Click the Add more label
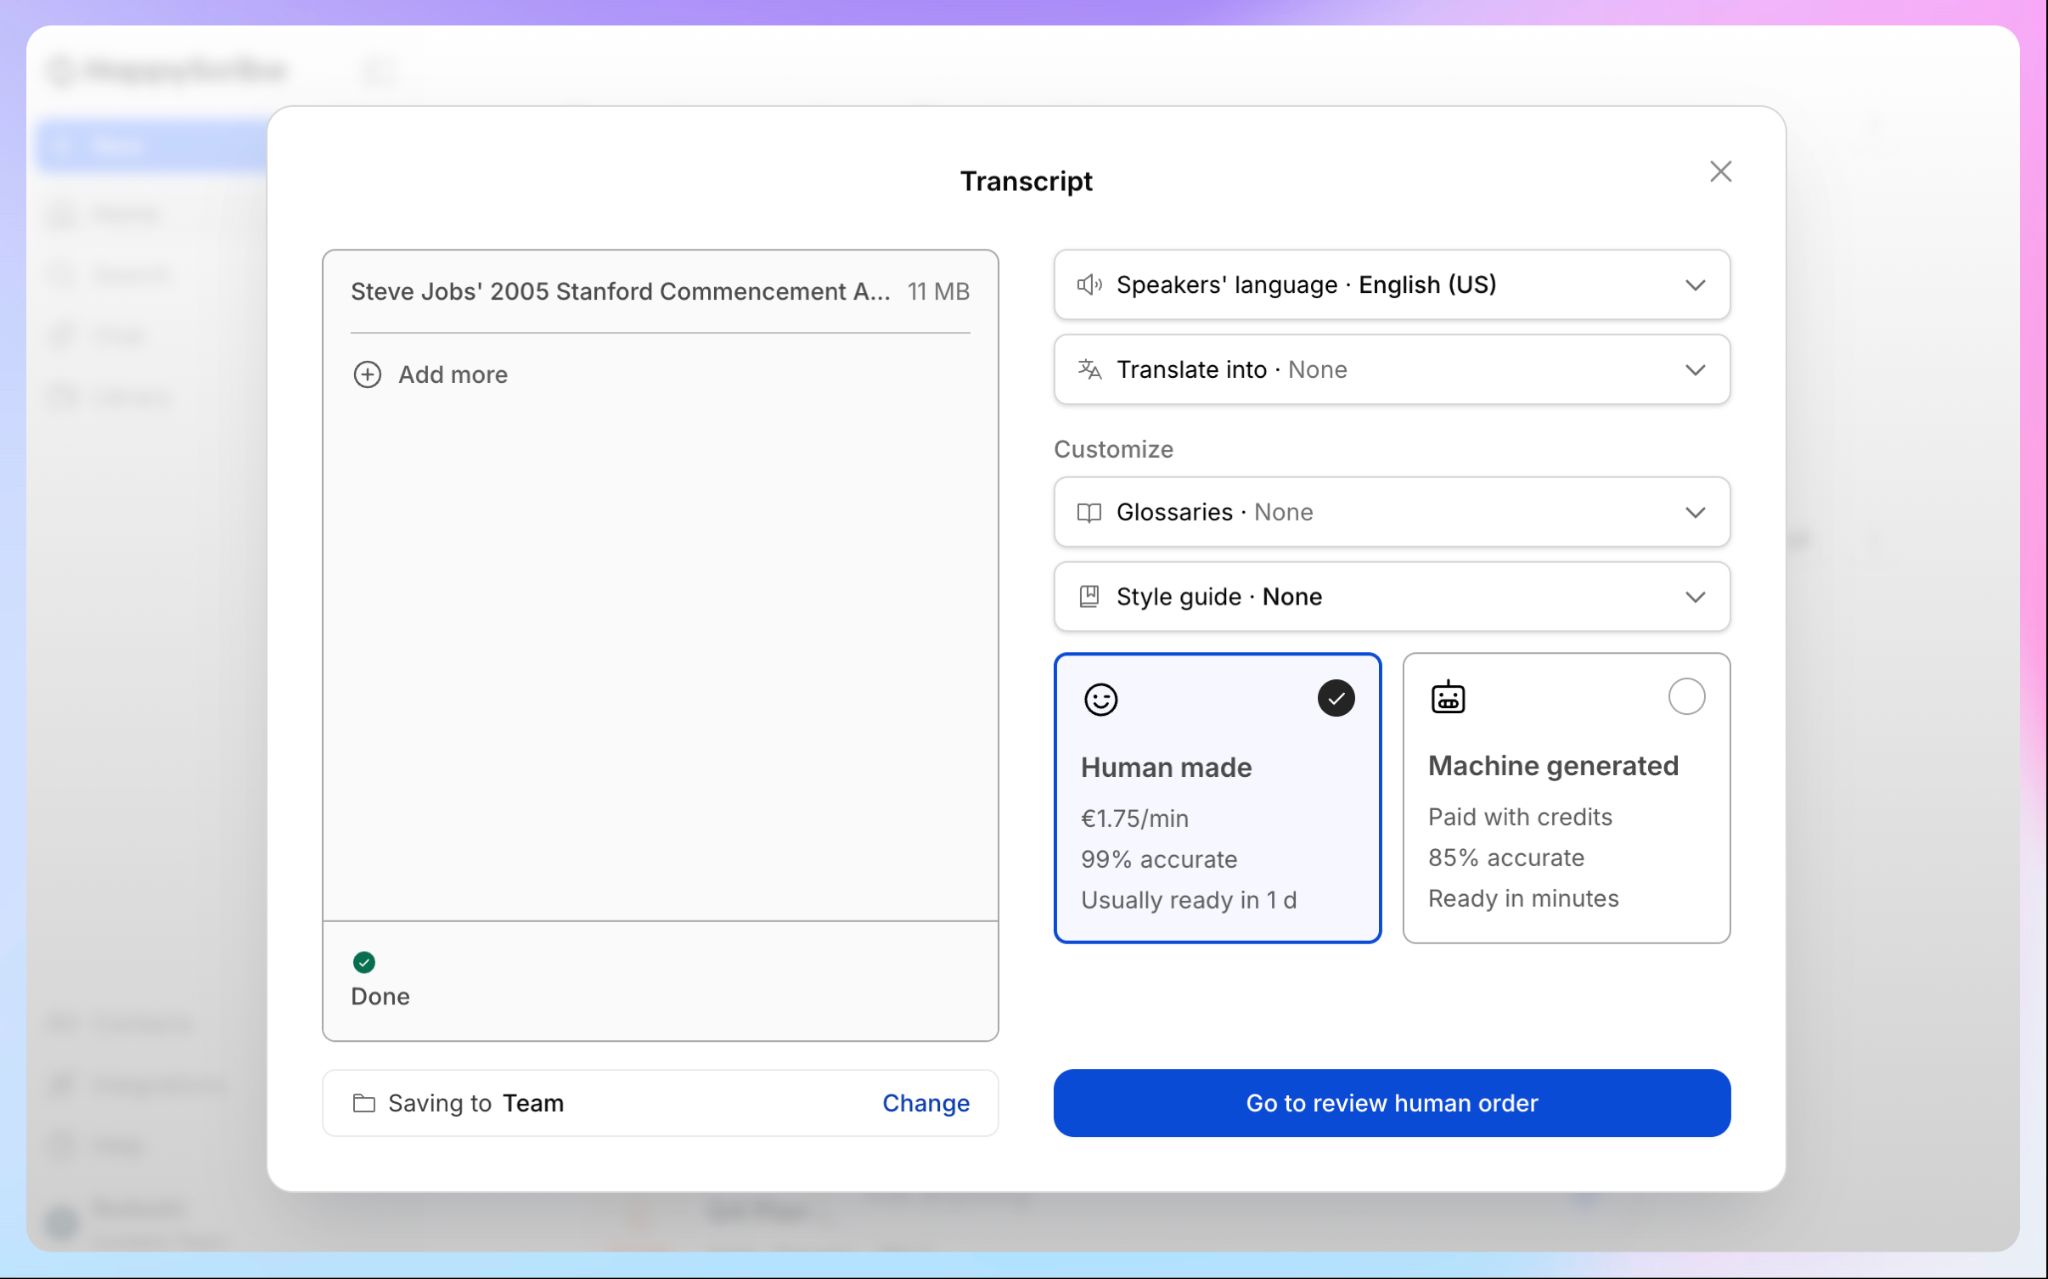 (x=453, y=375)
